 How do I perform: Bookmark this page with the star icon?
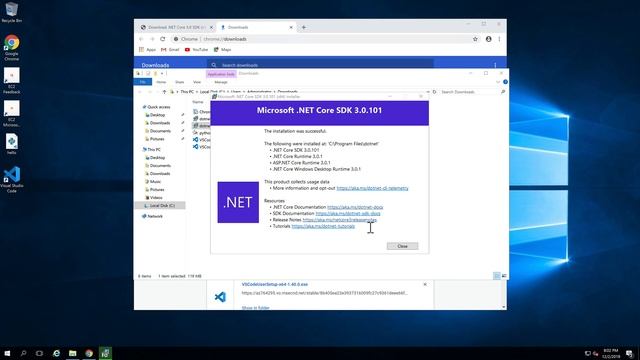(x=475, y=39)
